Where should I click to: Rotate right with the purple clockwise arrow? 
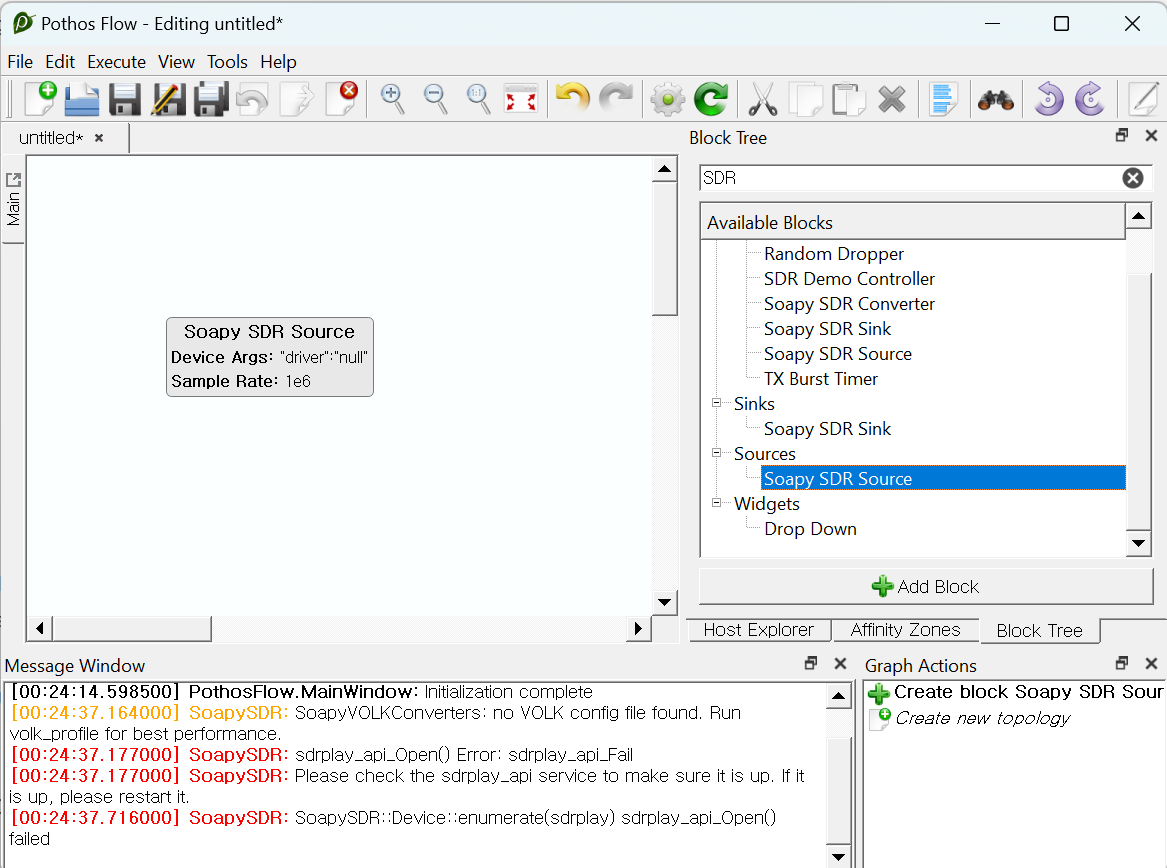point(1090,99)
